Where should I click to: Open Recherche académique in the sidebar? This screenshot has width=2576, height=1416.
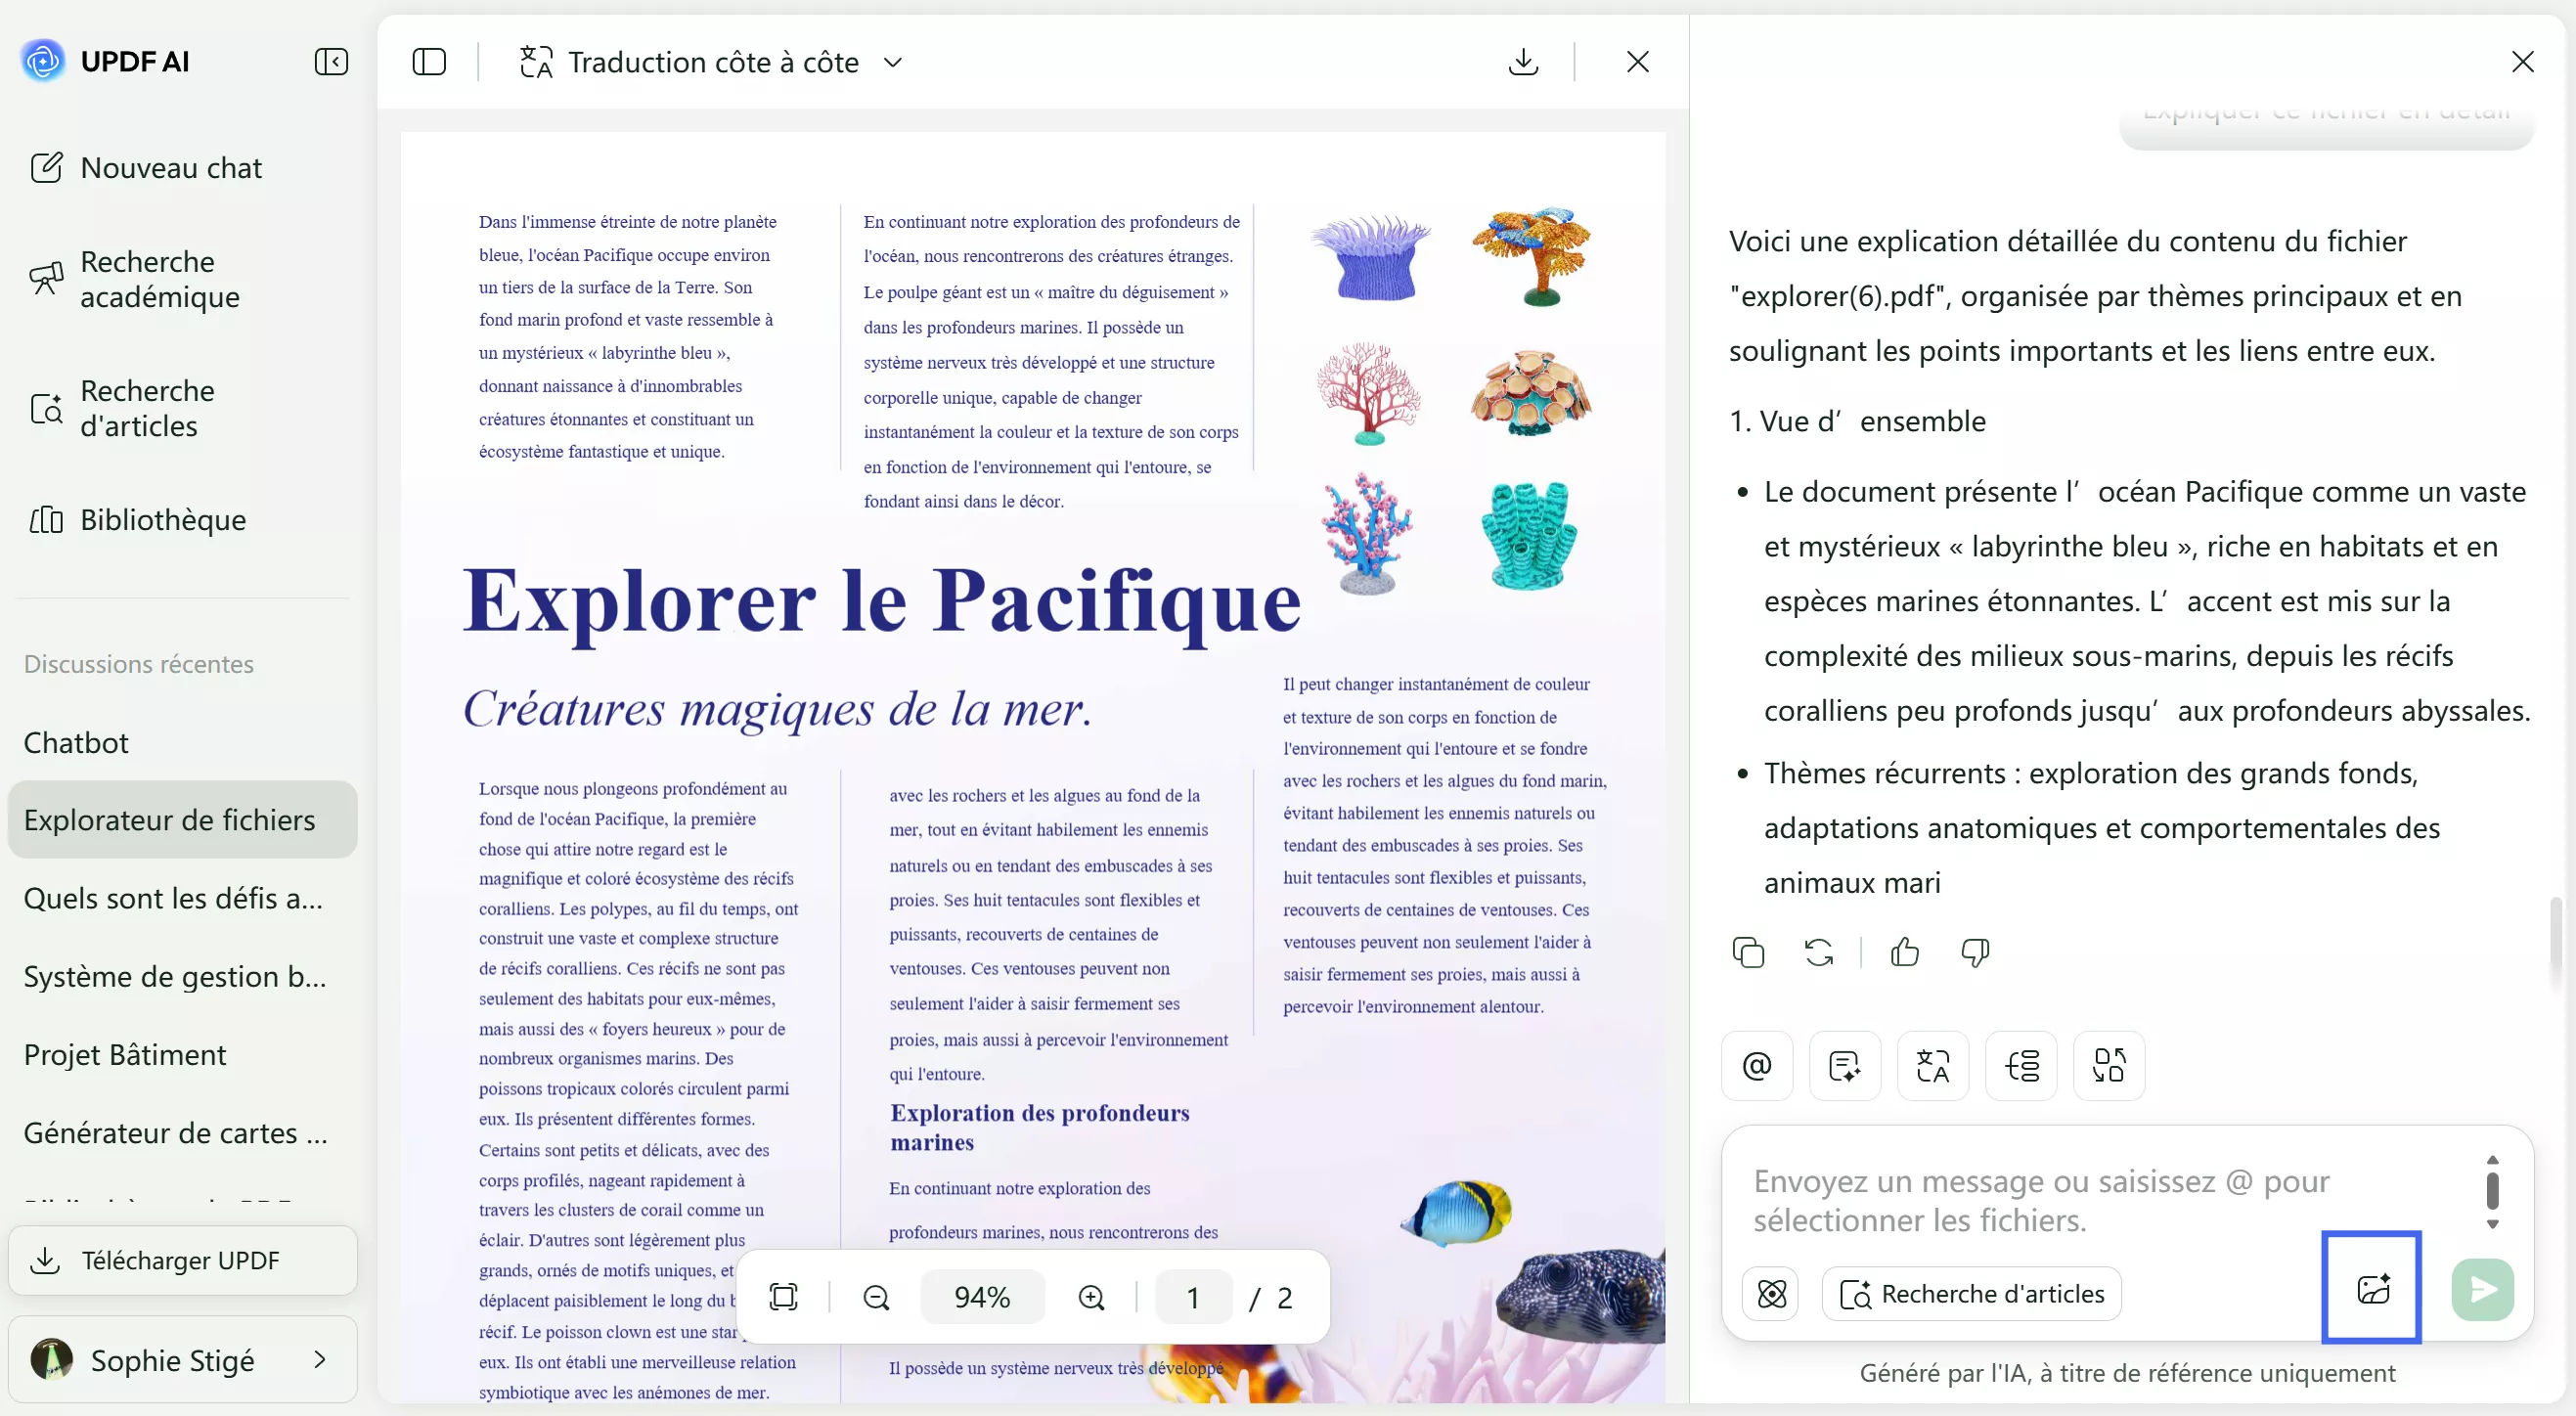coord(160,279)
